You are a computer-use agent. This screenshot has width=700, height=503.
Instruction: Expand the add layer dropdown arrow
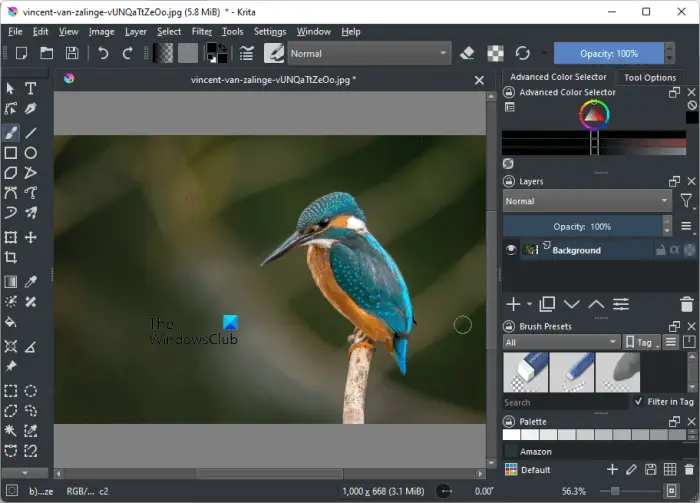pyautogui.click(x=529, y=304)
